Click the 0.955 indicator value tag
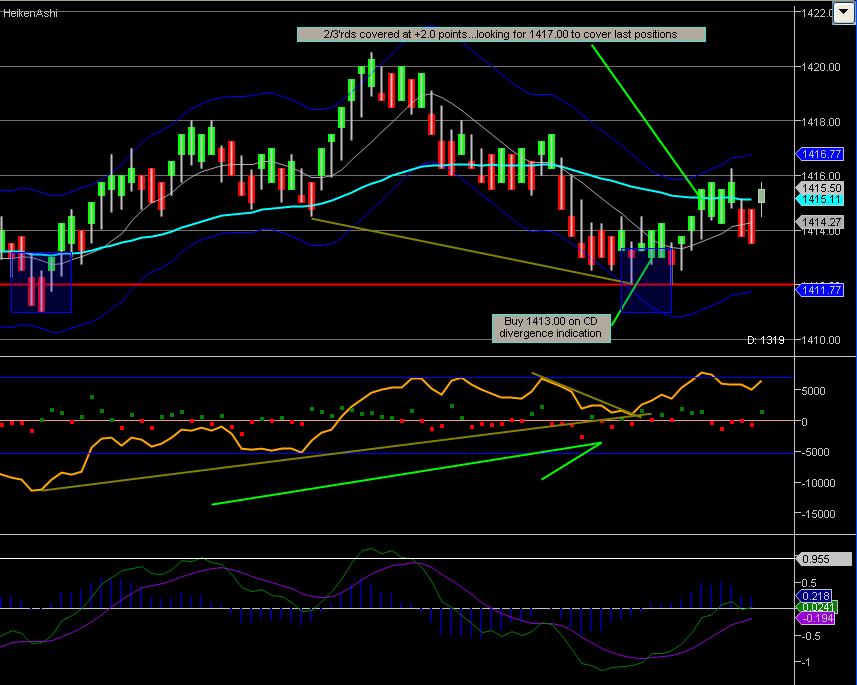 point(824,559)
